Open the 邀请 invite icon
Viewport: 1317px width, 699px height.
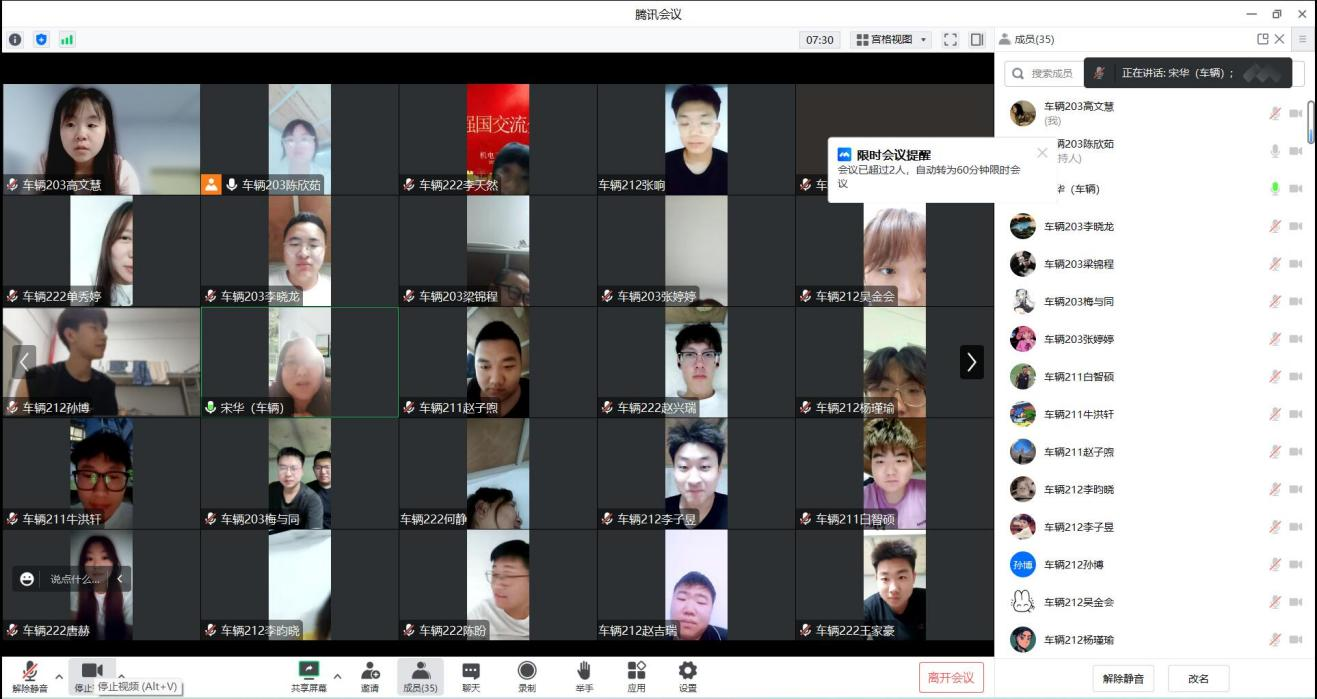click(x=370, y=671)
